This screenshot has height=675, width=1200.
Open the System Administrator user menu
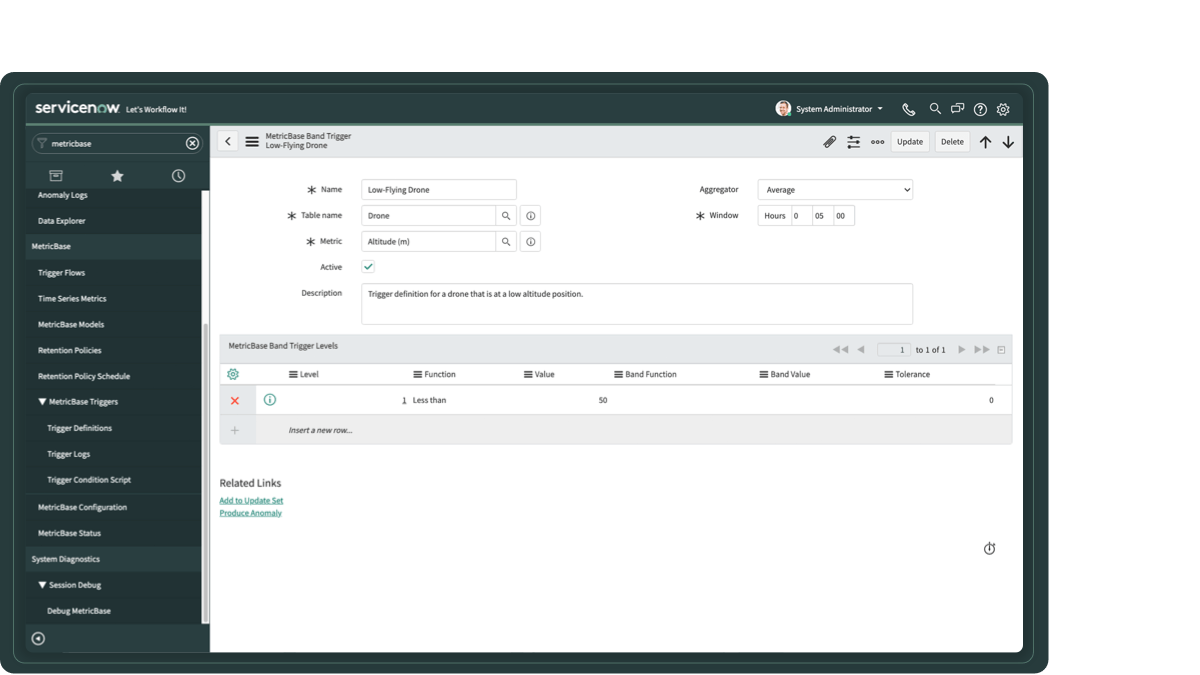click(x=830, y=109)
